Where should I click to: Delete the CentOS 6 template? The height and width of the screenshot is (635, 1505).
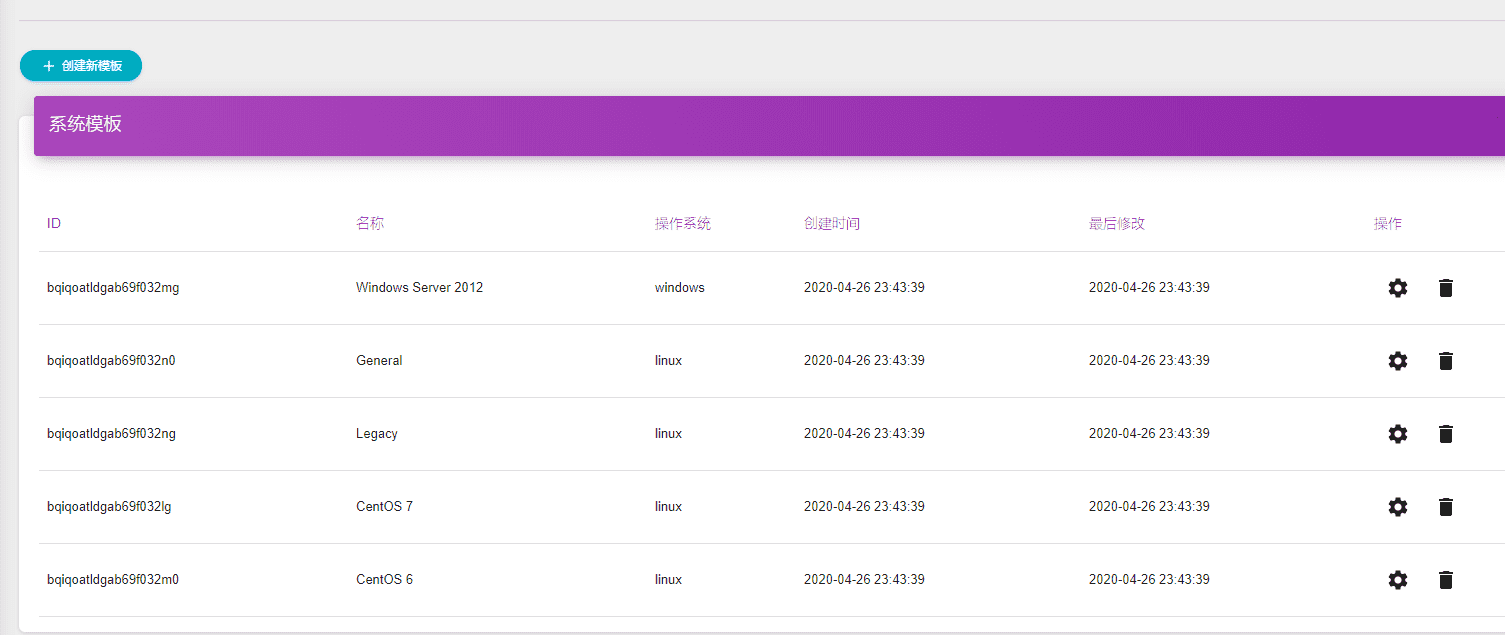coord(1445,580)
